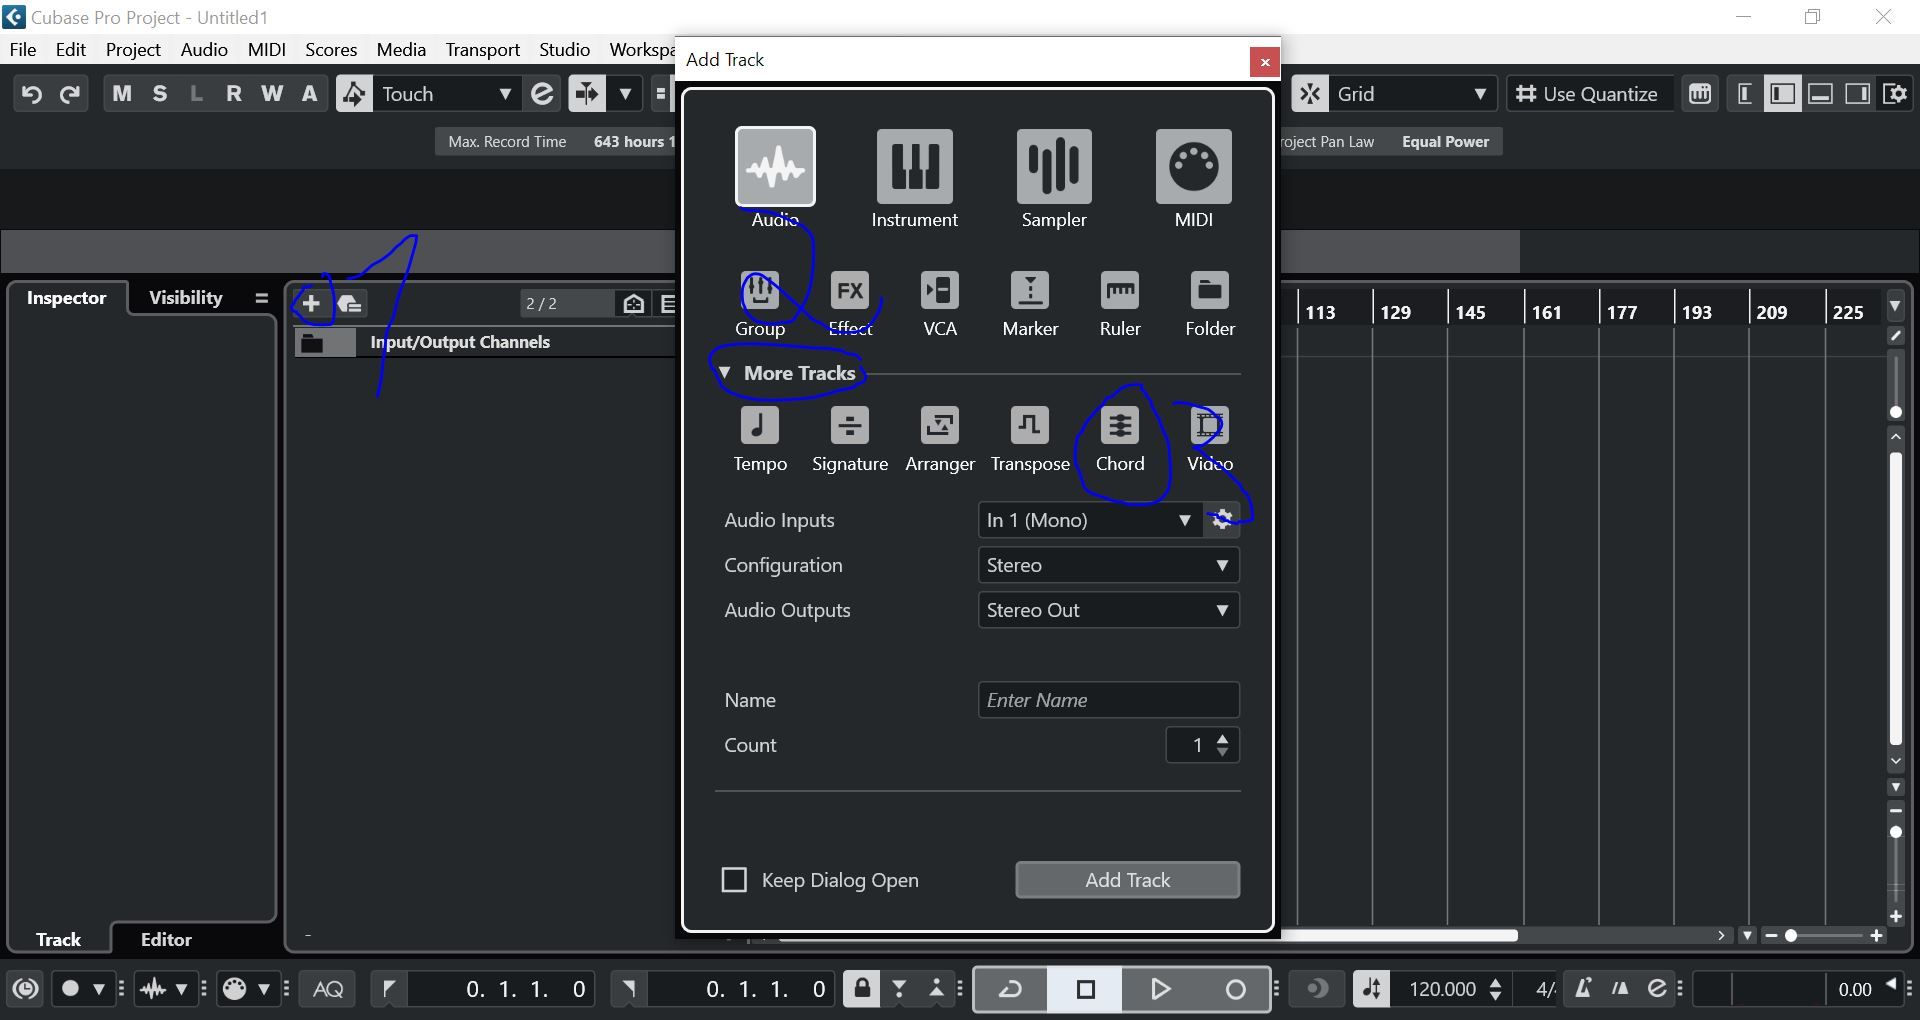Open the Audio Inputs dropdown
The height and width of the screenshot is (1020, 1920).
click(1090, 520)
